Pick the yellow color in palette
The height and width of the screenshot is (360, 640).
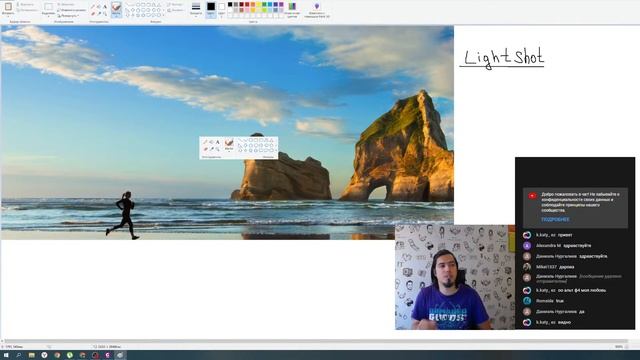tap(258, 4)
